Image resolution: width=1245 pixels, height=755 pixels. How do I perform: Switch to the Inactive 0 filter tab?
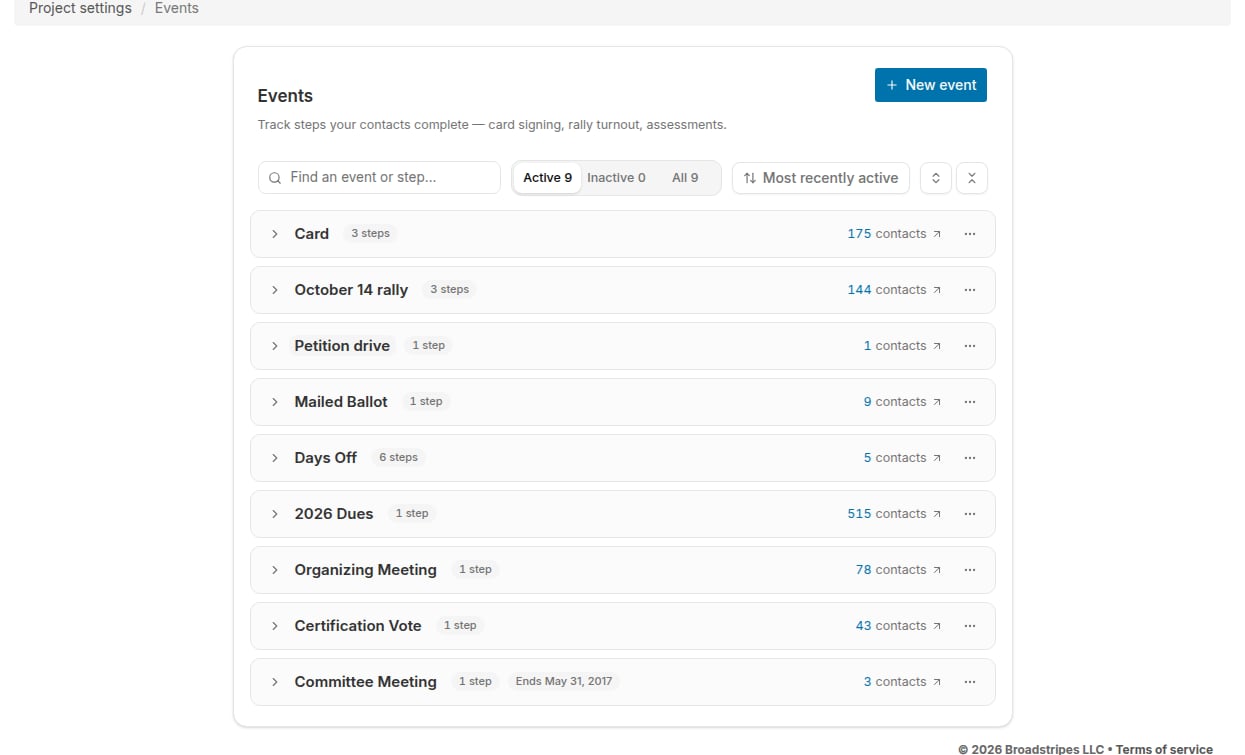tap(616, 178)
